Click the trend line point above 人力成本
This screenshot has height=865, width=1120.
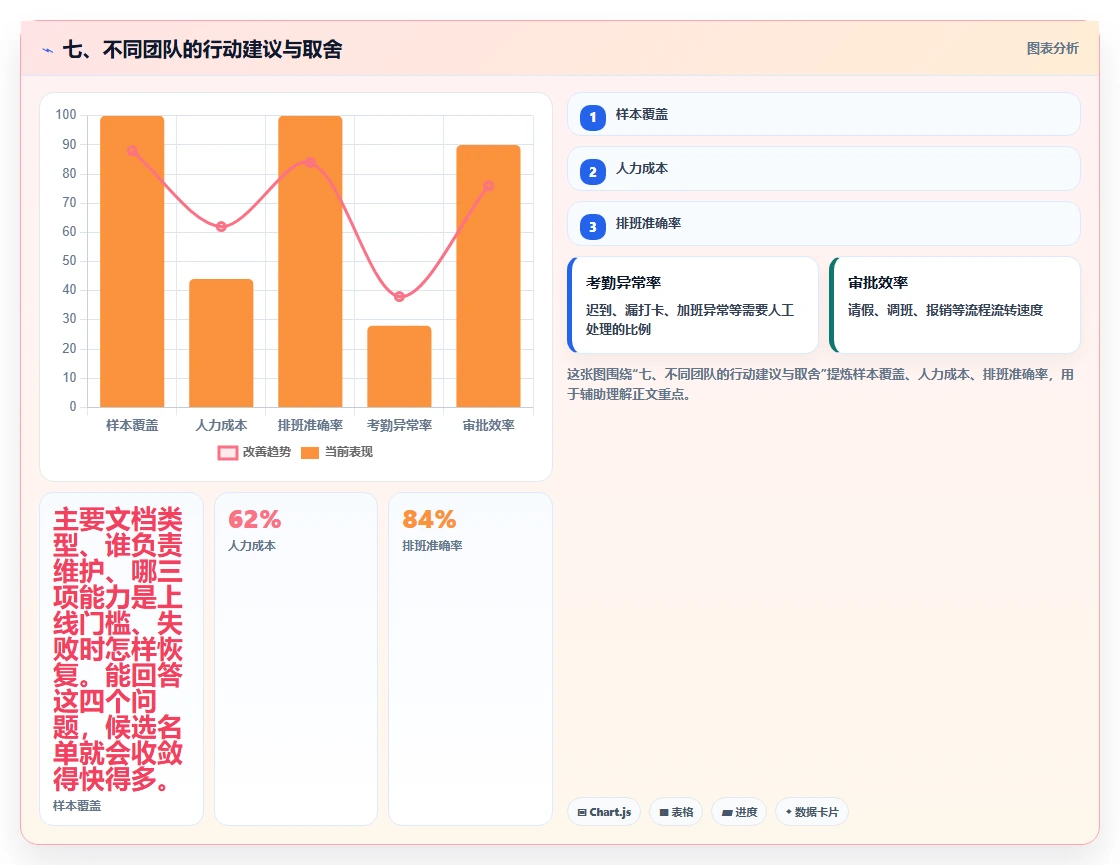pyautogui.click(x=221, y=226)
